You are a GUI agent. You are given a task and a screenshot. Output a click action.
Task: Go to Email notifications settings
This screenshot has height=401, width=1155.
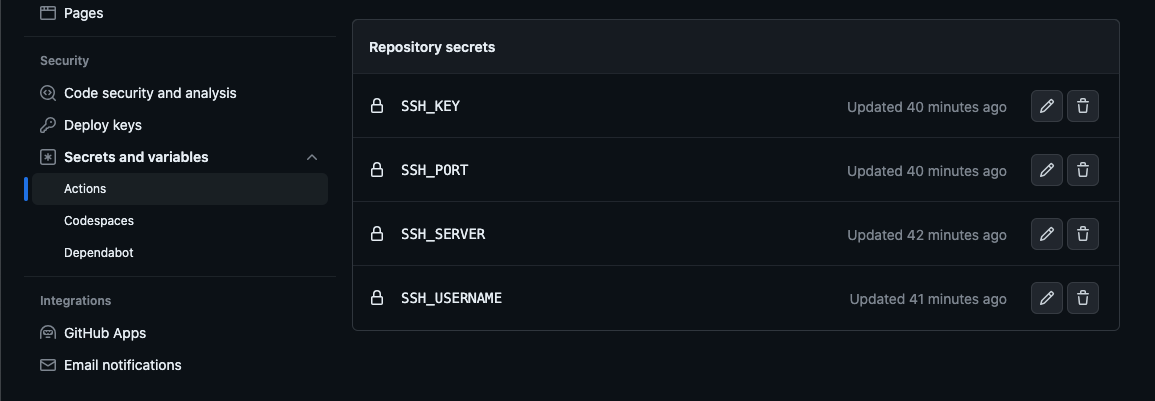pyautogui.click(x=122, y=365)
